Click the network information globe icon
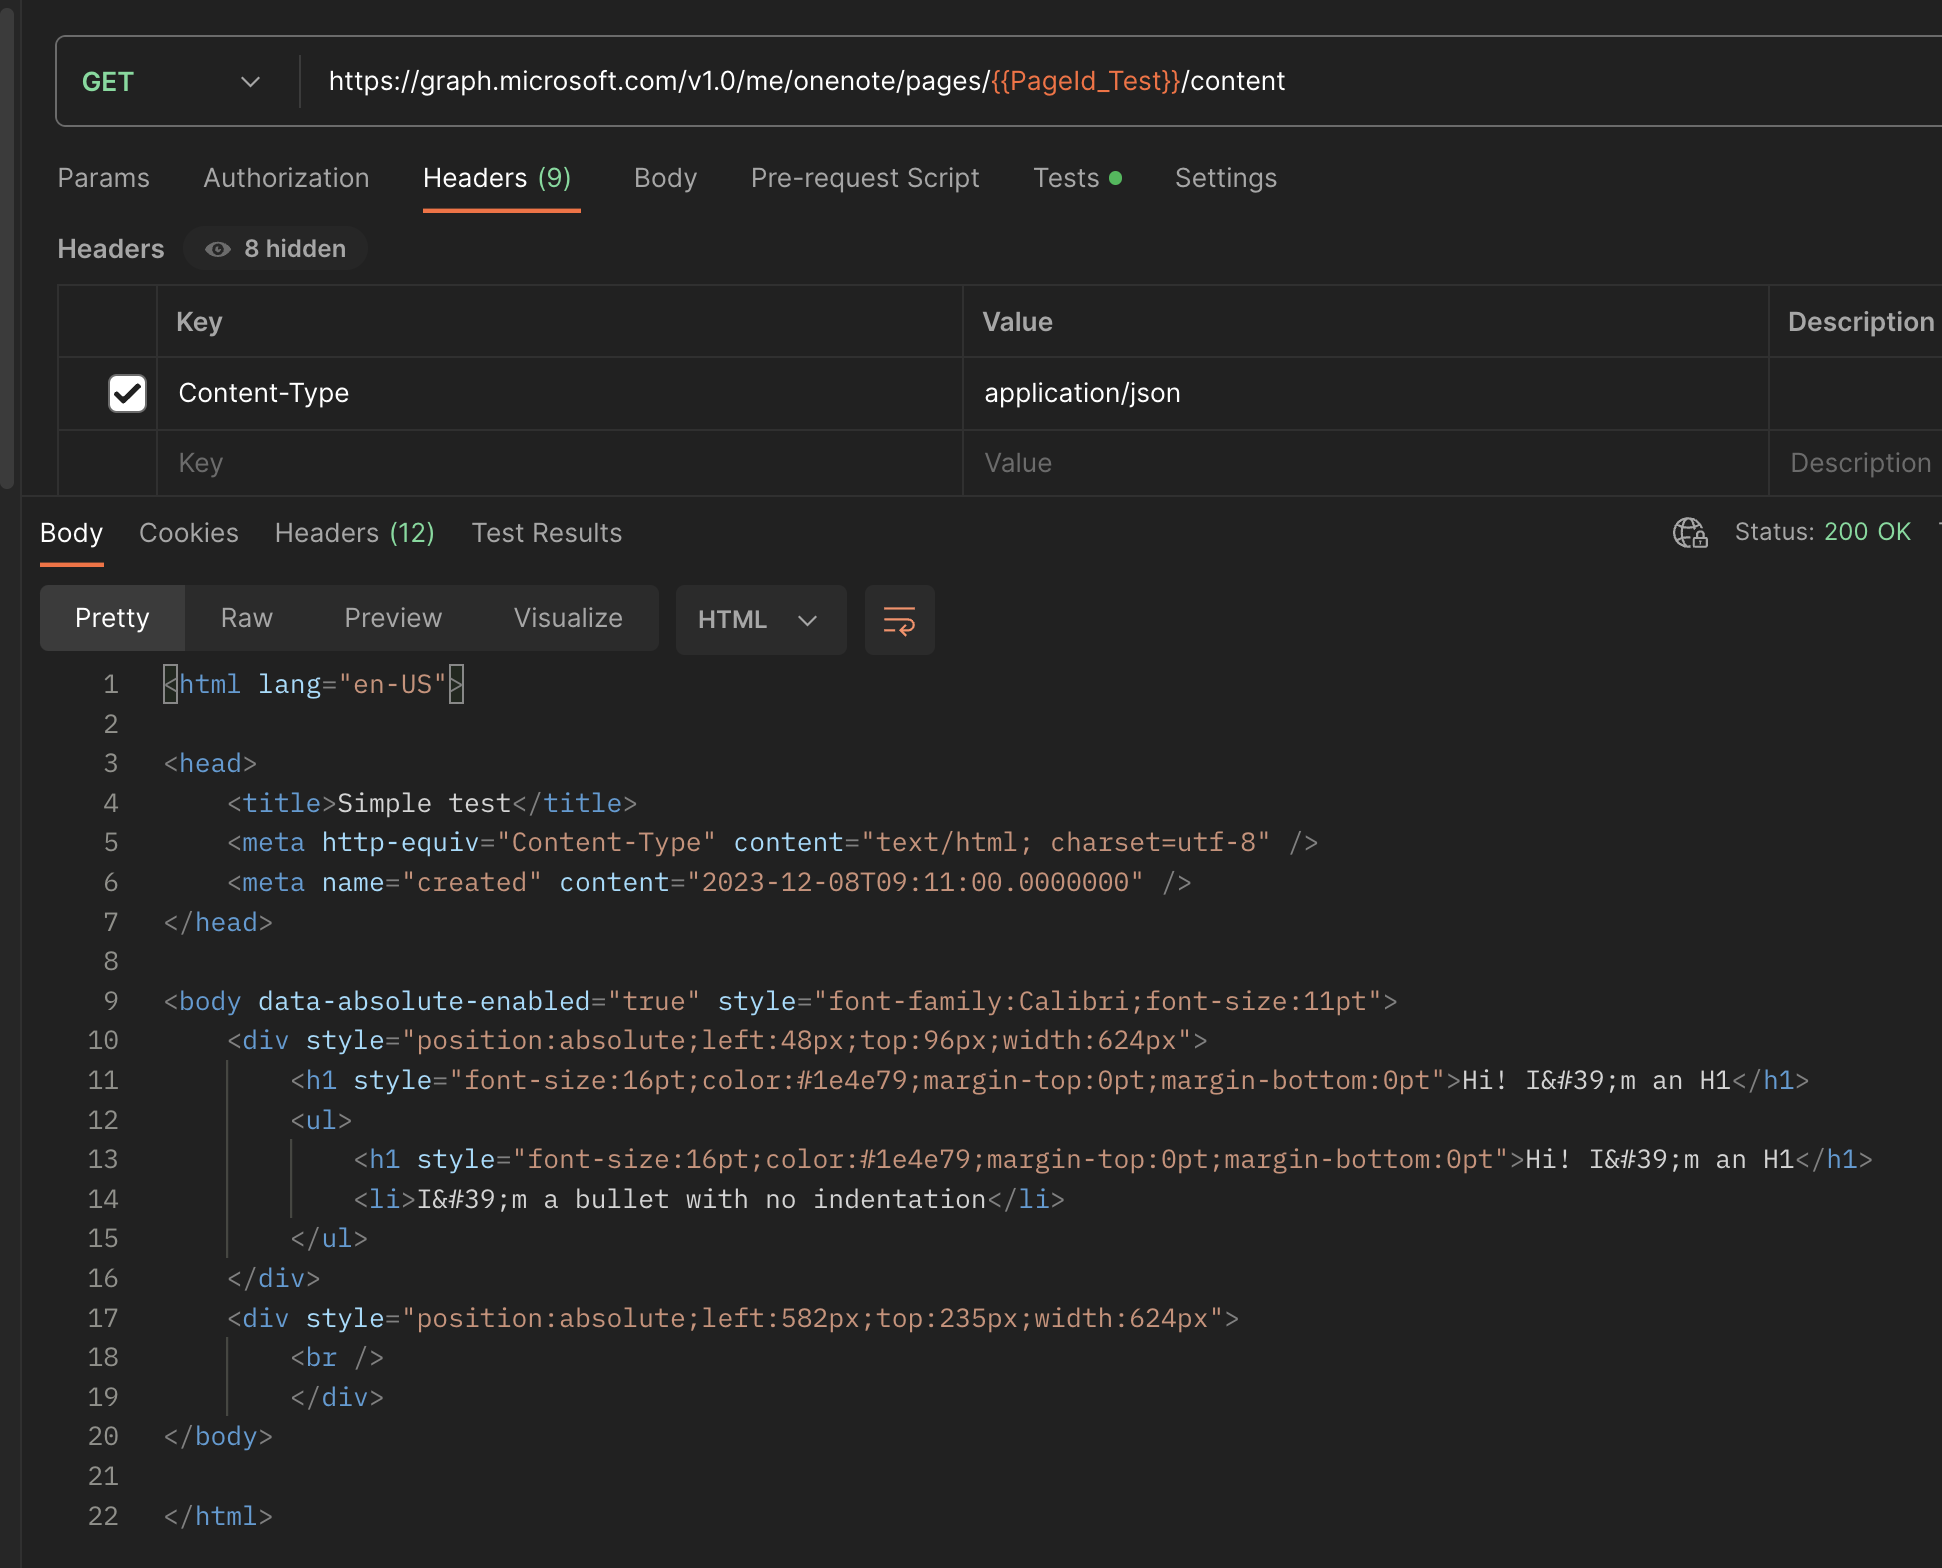The height and width of the screenshot is (1568, 1942). coord(1689,532)
